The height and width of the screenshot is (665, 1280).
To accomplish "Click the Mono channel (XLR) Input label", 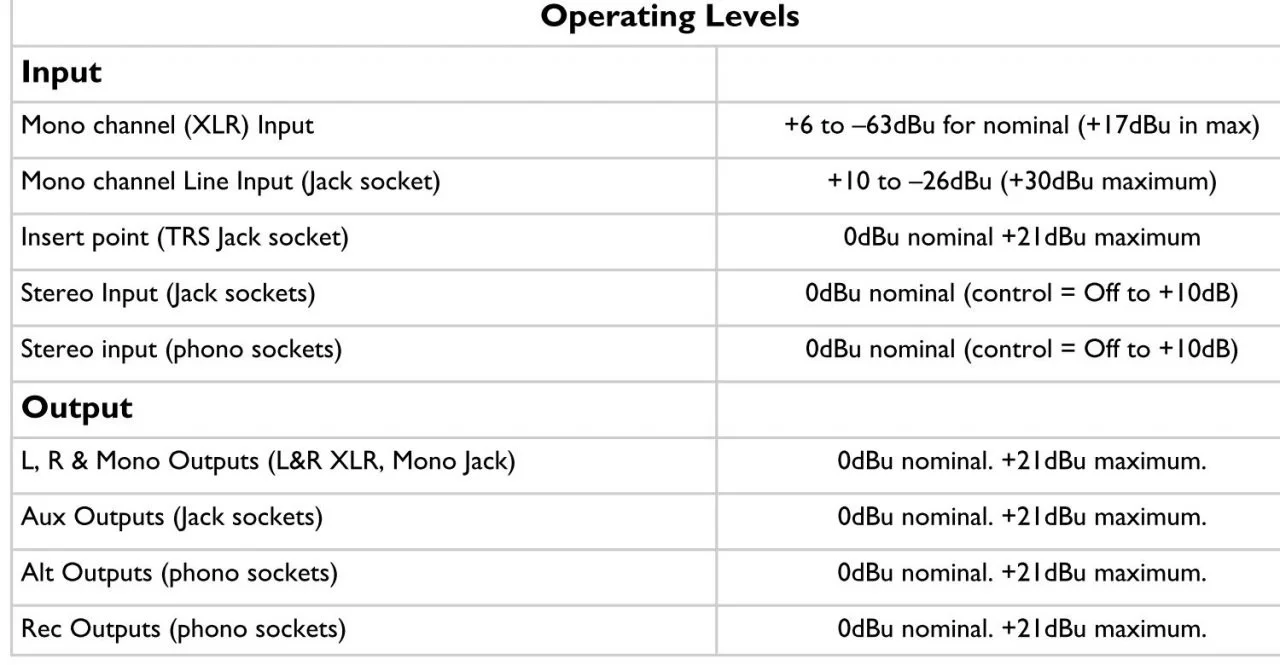I will point(167,126).
